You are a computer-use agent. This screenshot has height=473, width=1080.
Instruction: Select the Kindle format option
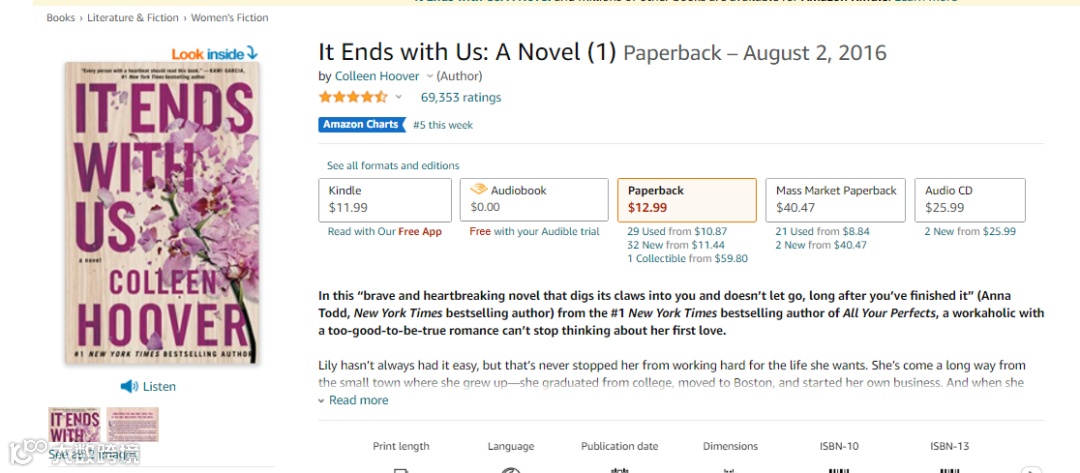385,199
